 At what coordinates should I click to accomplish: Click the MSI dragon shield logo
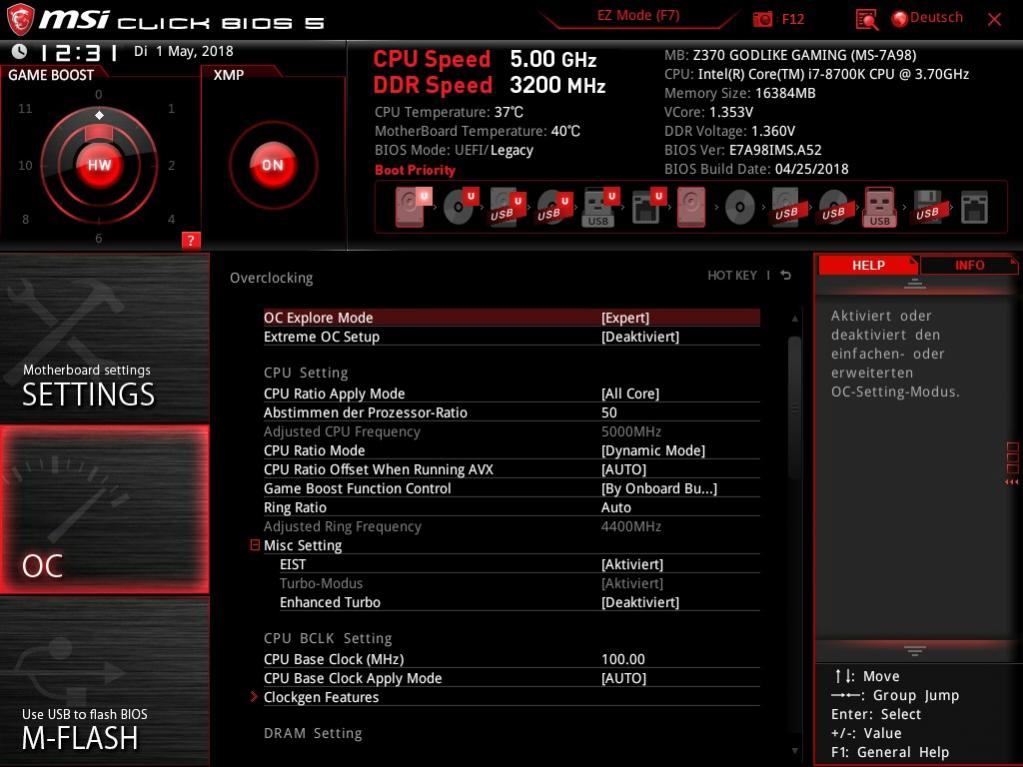click(20, 19)
